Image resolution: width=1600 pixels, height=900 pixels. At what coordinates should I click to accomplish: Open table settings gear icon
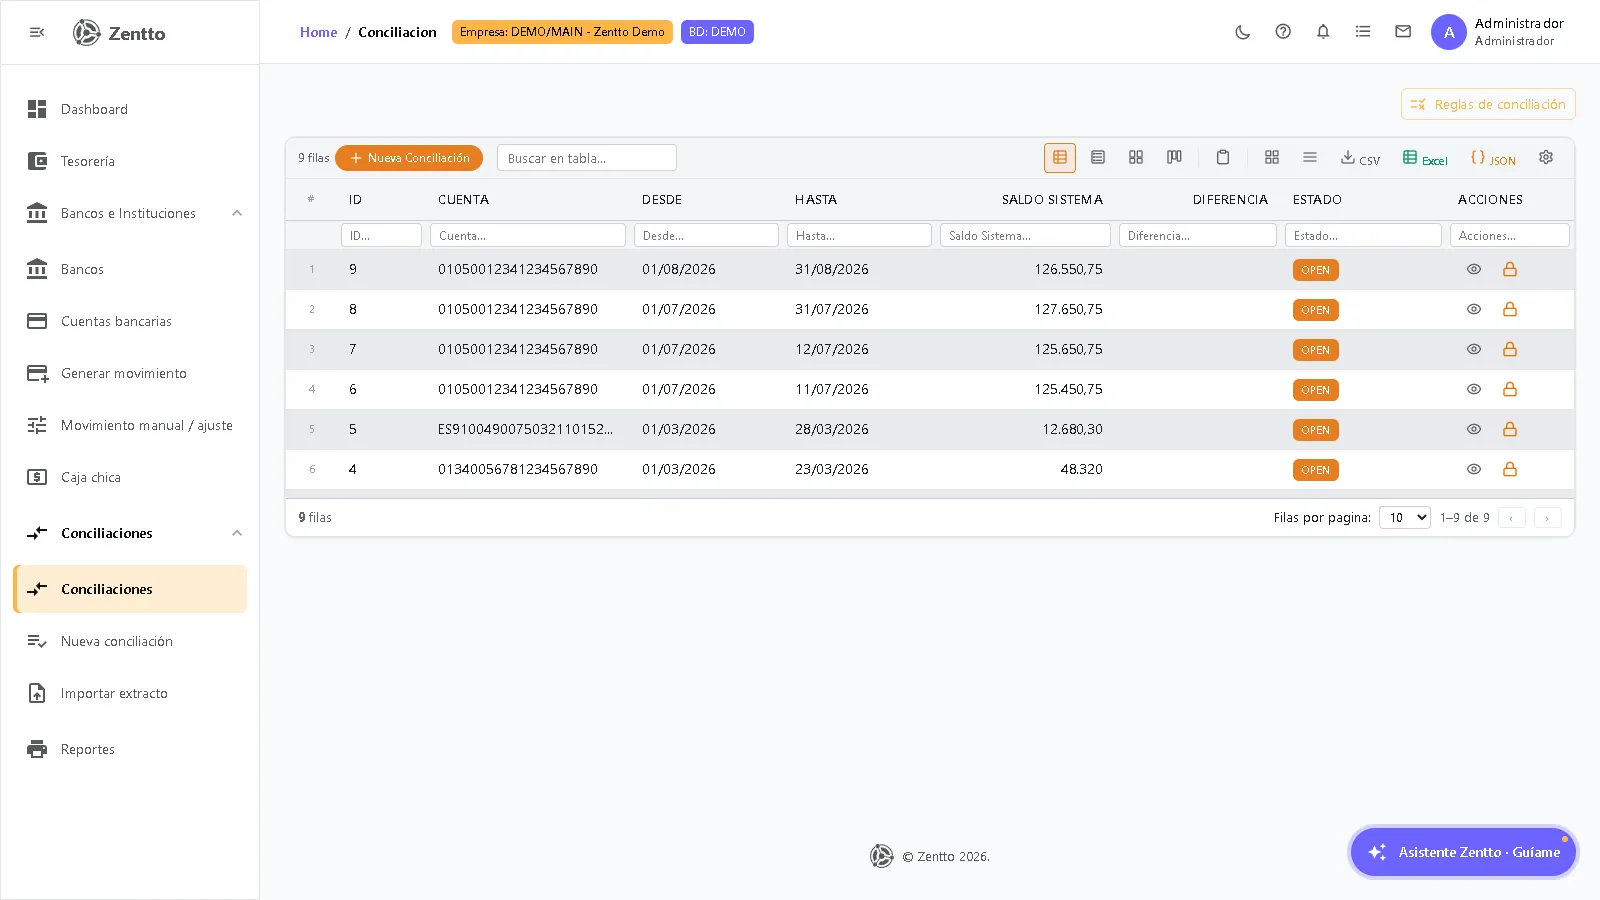[x=1546, y=158]
